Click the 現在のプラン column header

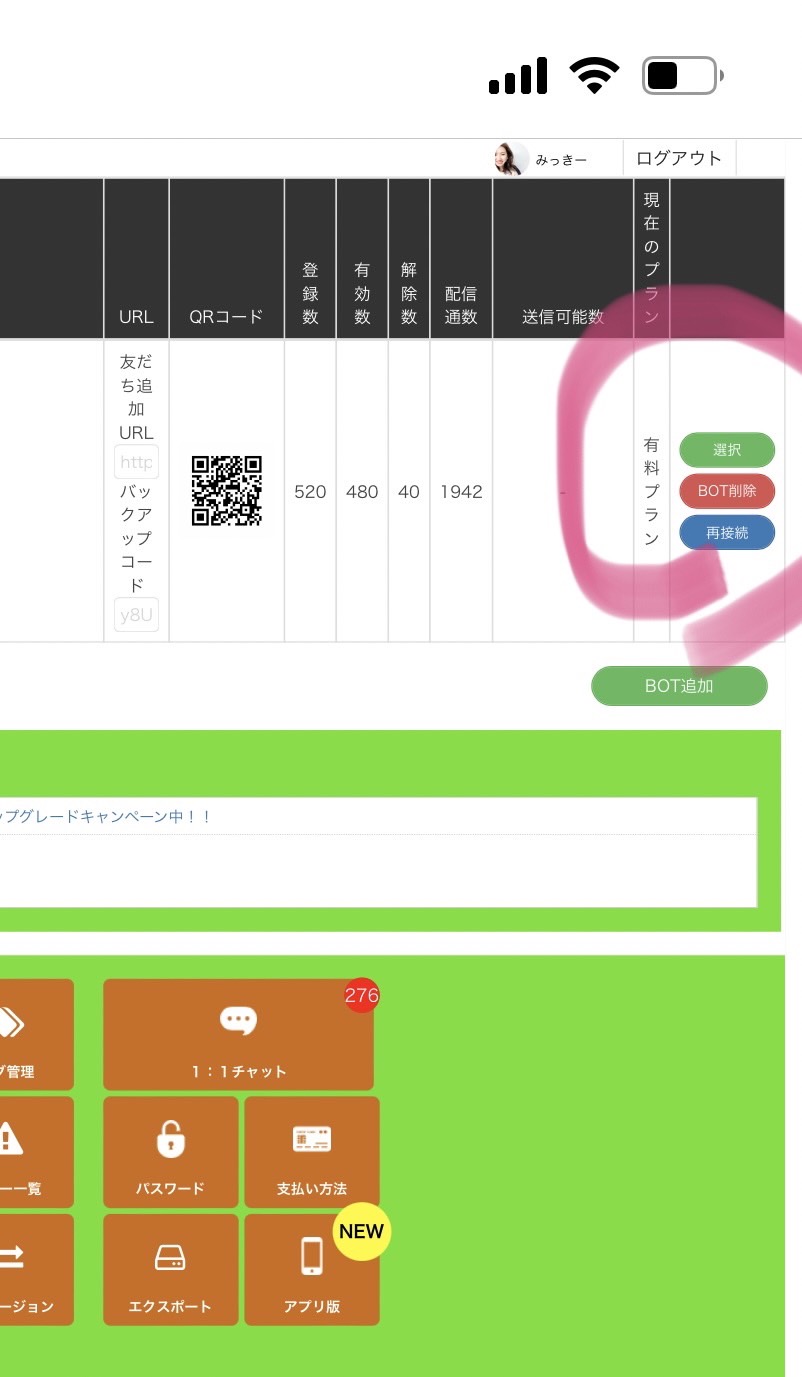click(652, 257)
